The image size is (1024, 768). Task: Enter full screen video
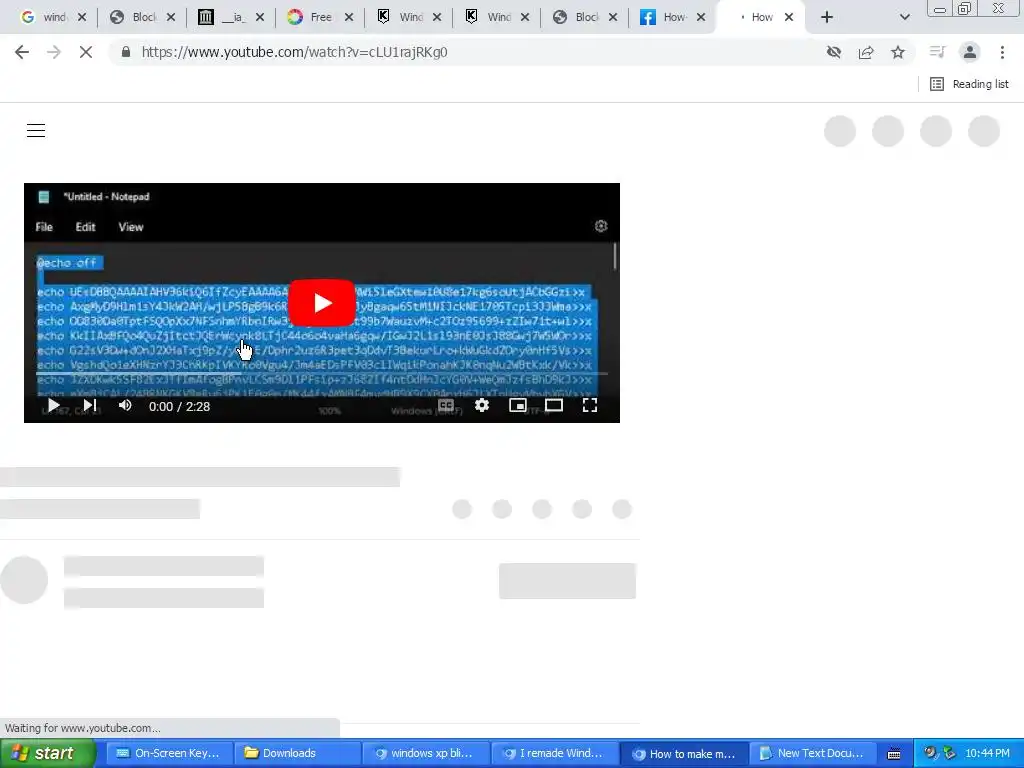click(x=590, y=406)
